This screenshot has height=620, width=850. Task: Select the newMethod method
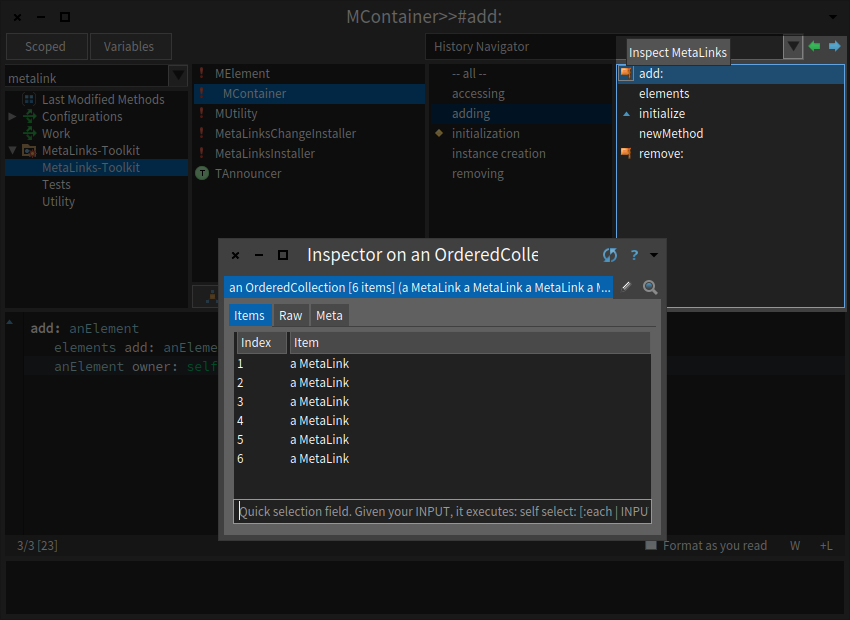coord(731,133)
